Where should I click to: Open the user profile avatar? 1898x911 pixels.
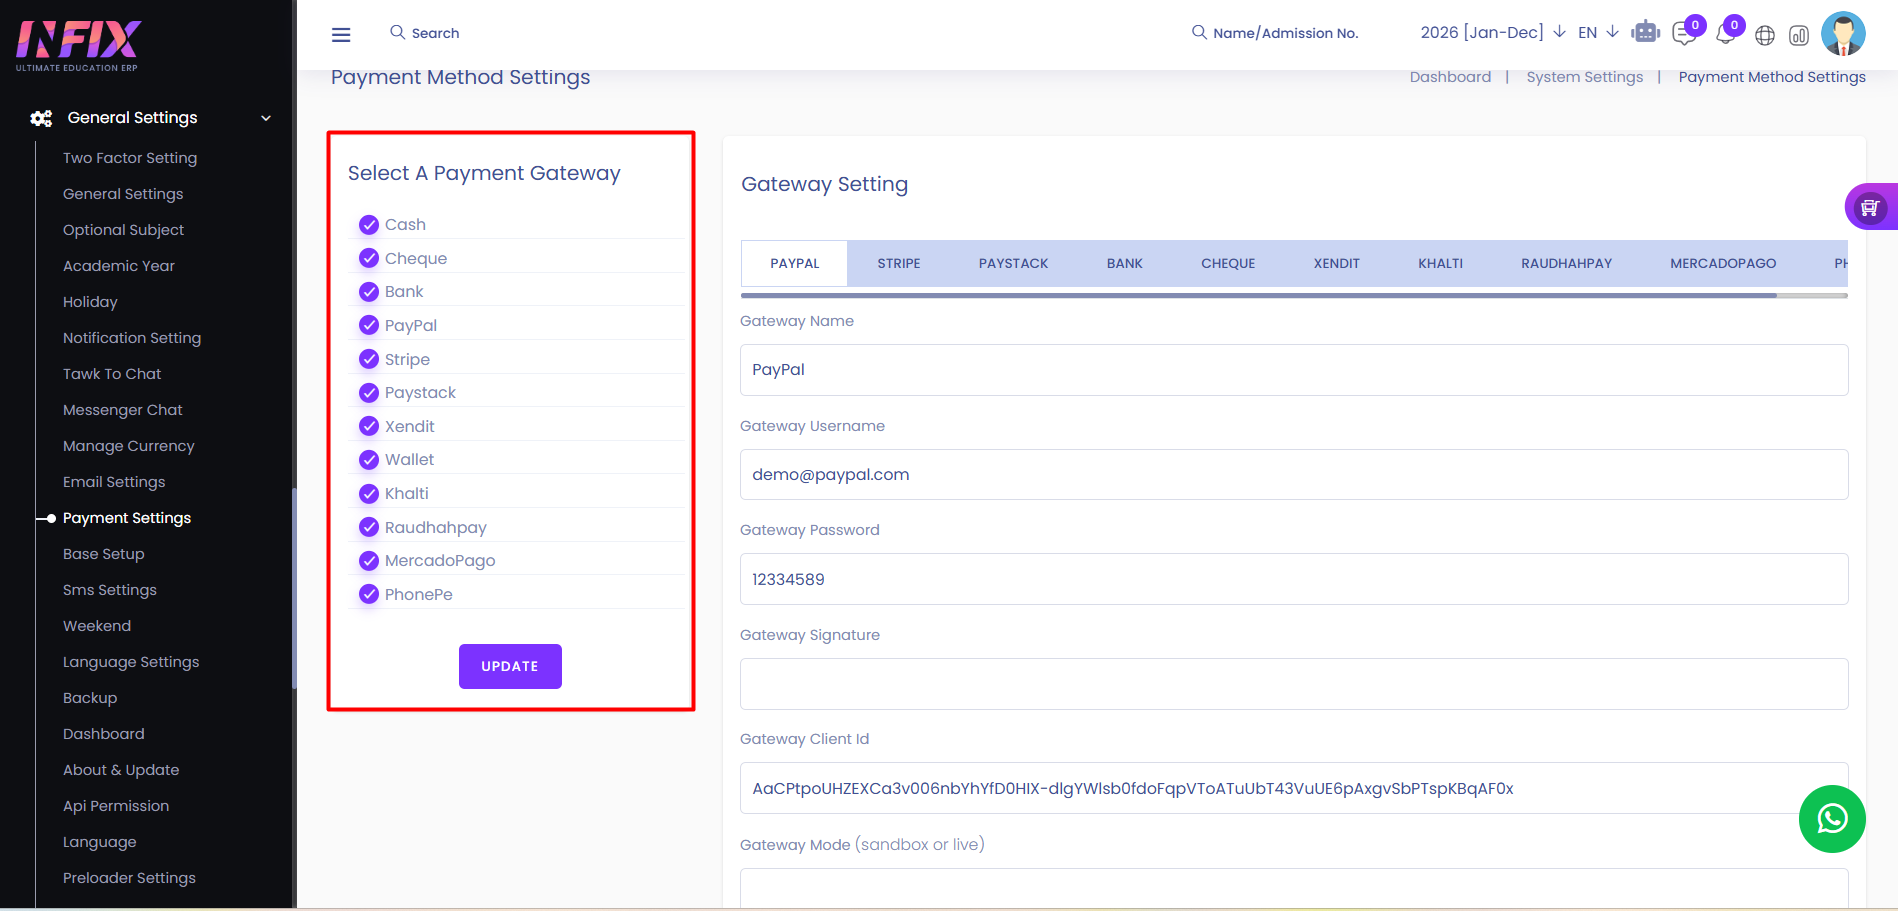1843,33
